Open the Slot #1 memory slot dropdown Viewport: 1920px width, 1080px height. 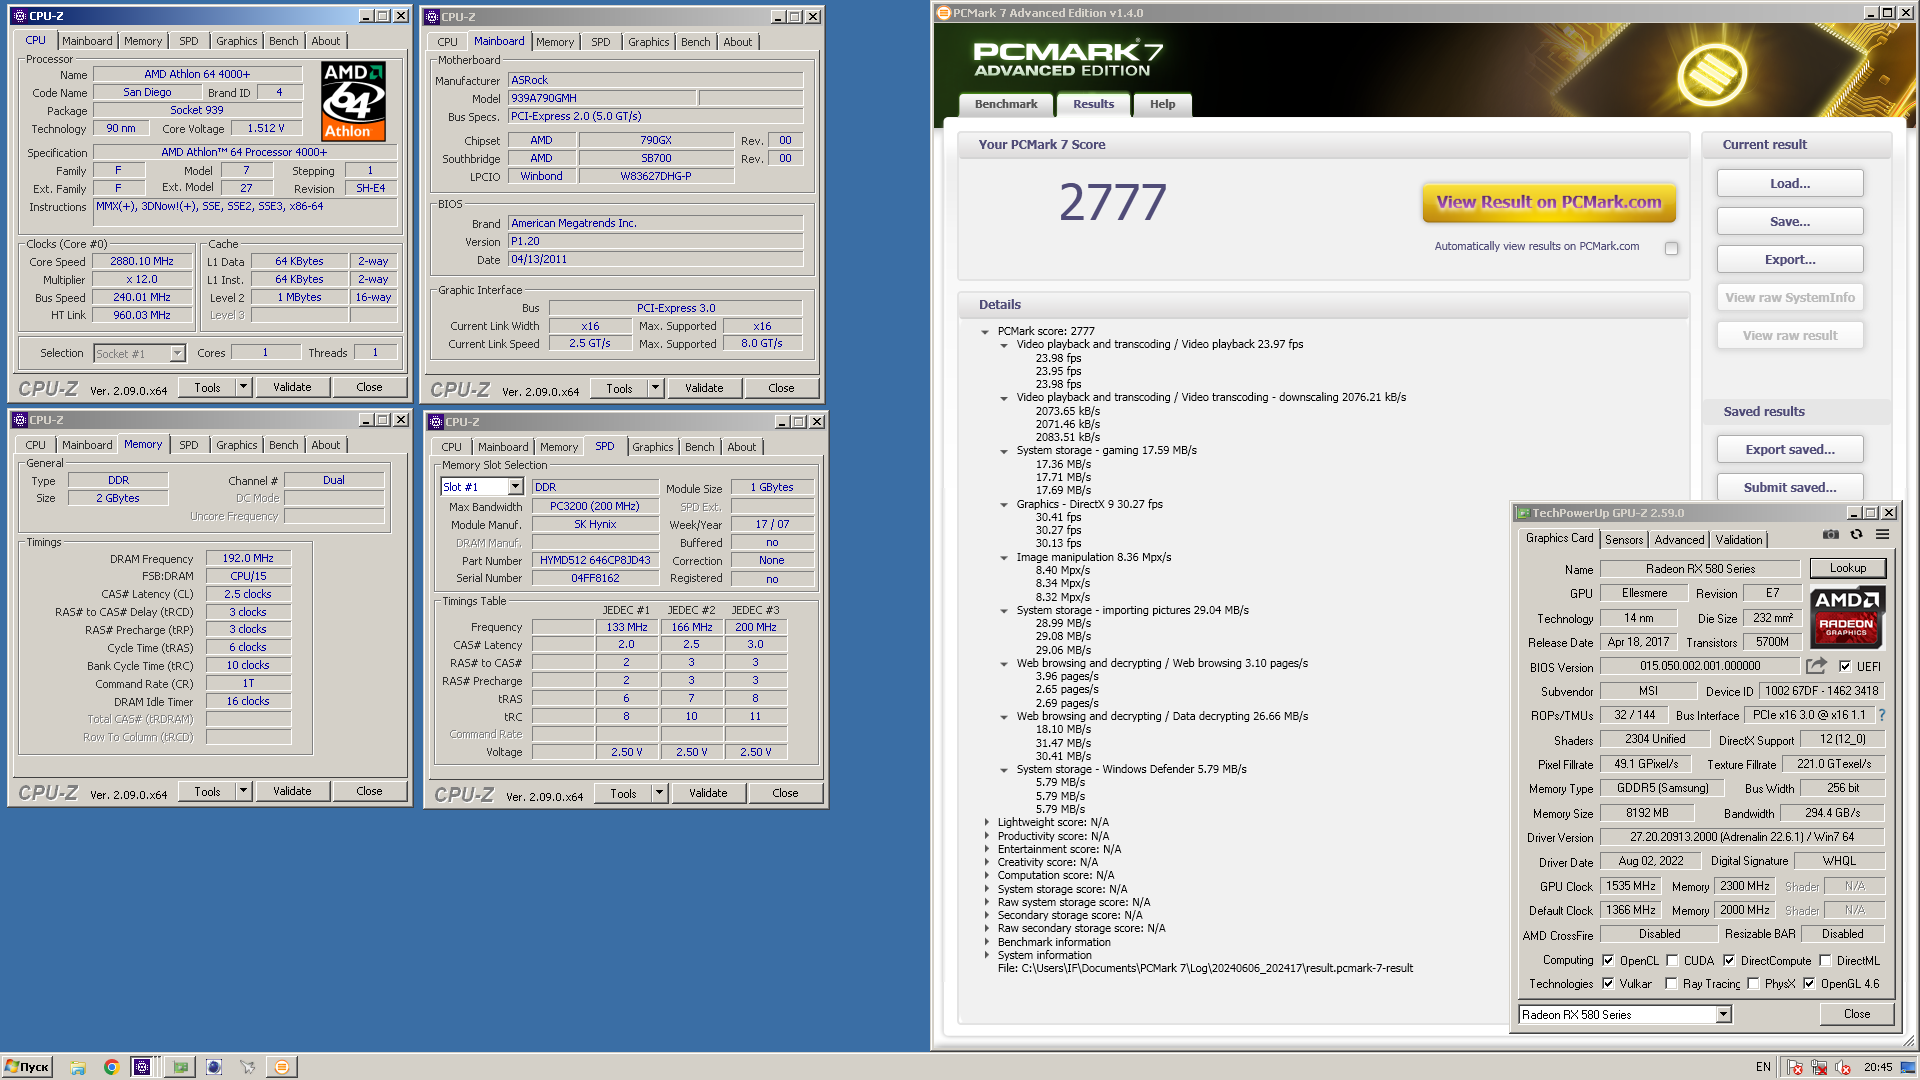[x=515, y=487]
